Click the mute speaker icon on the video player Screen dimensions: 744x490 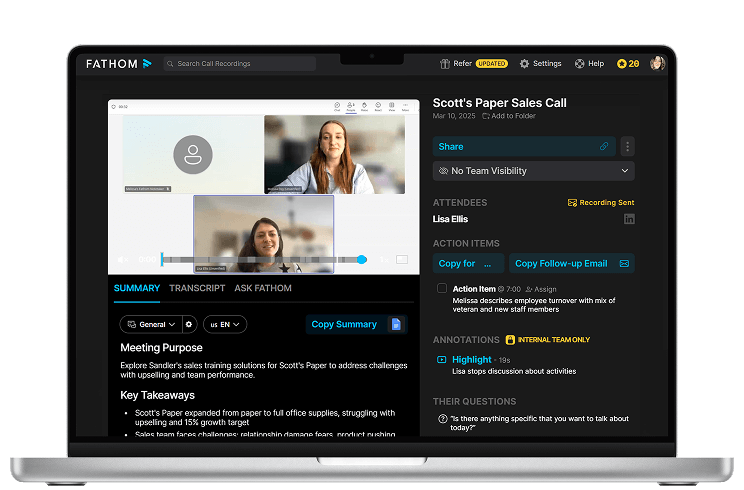[x=122, y=260]
